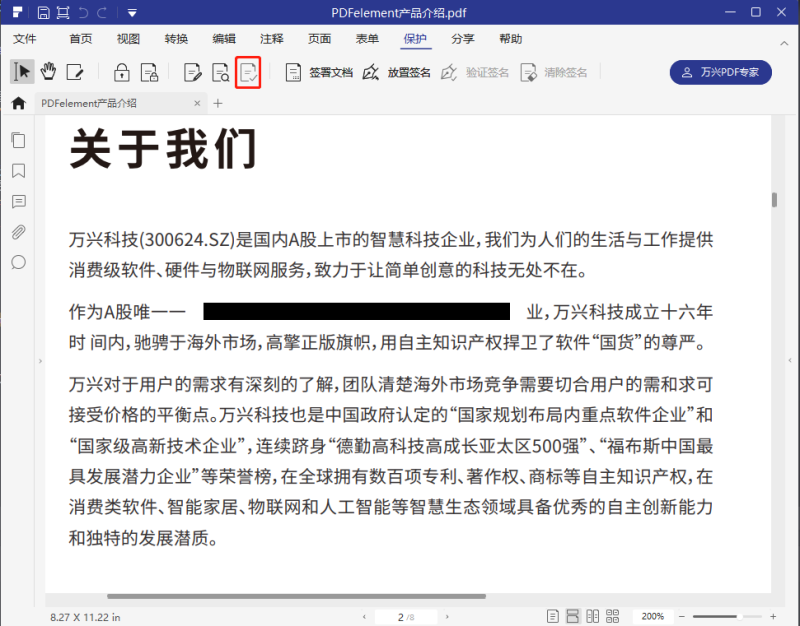
Task: Toggle continuous scrolling page view
Action: click(572, 615)
